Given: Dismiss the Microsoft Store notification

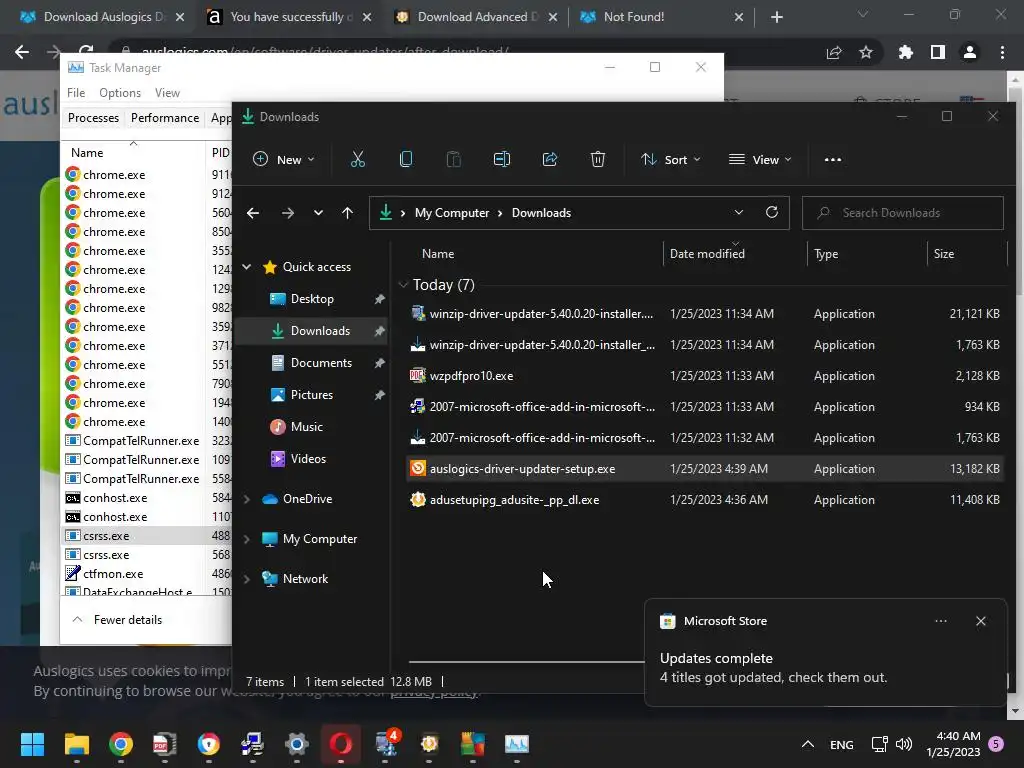Looking at the screenshot, I should (980, 621).
